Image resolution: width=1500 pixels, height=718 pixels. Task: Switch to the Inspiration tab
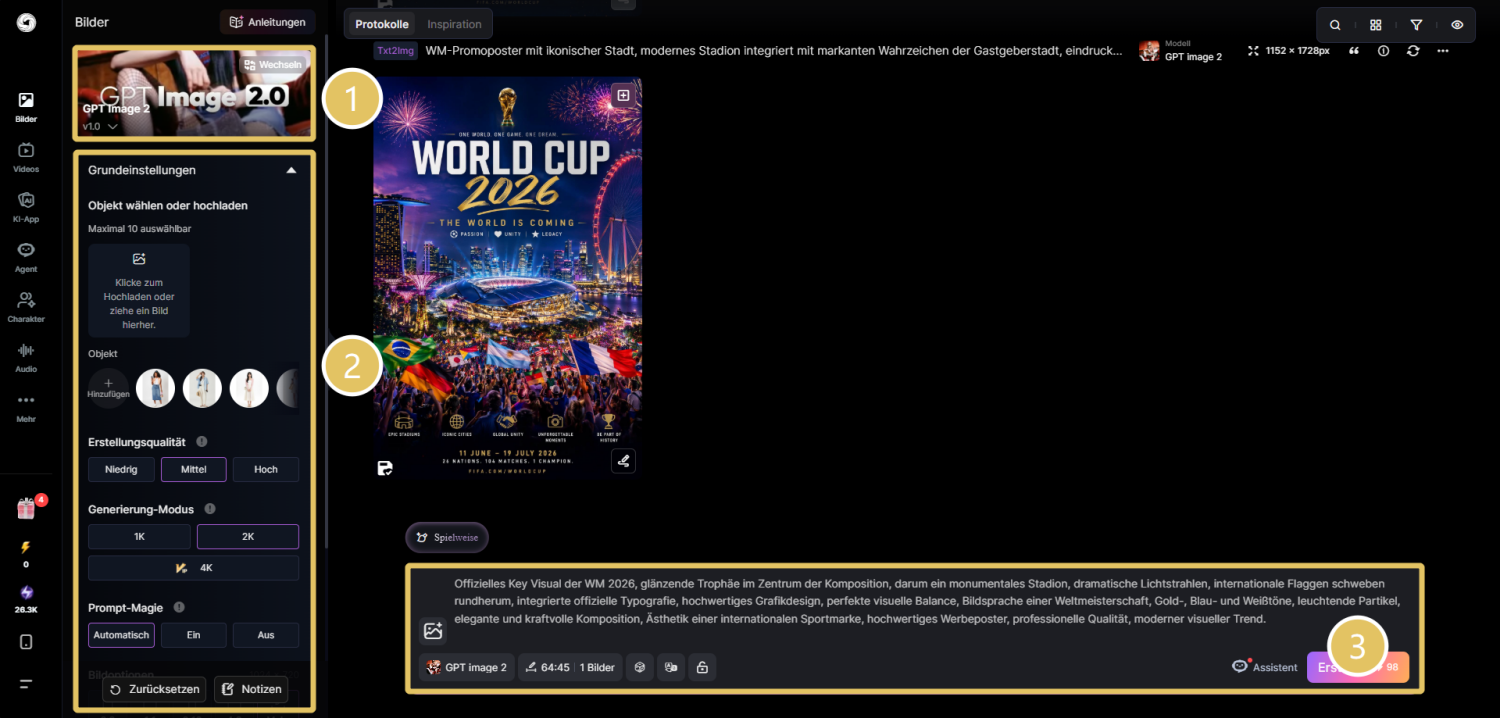(454, 24)
